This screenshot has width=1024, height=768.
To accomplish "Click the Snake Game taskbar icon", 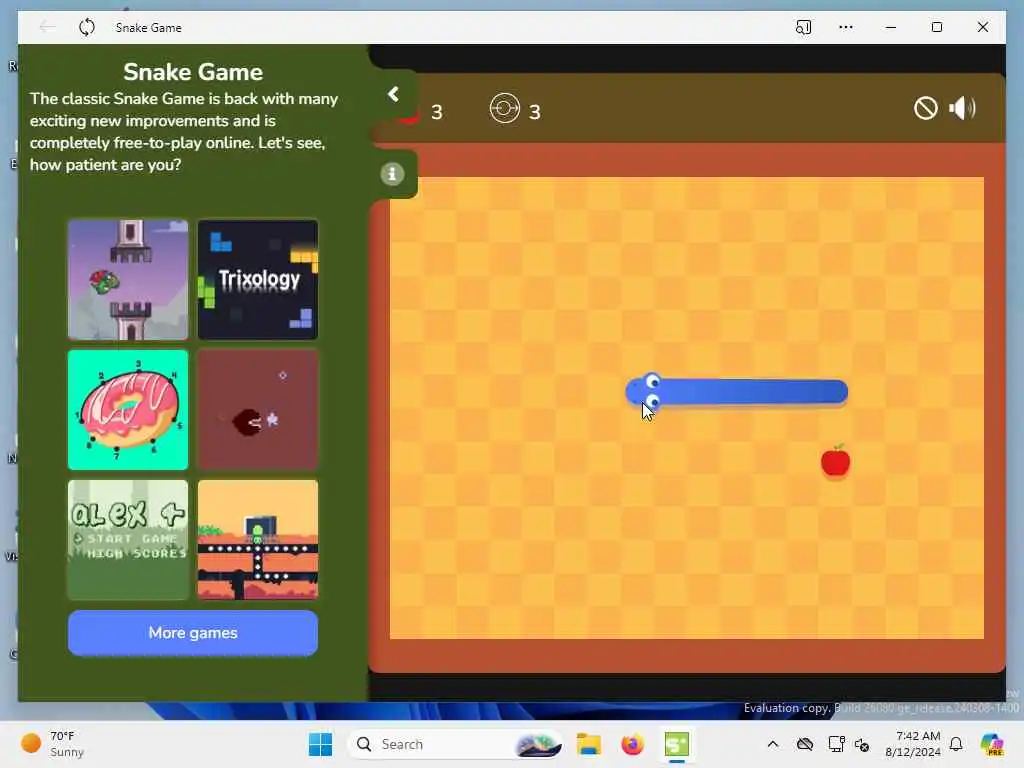I will [677, 744].
